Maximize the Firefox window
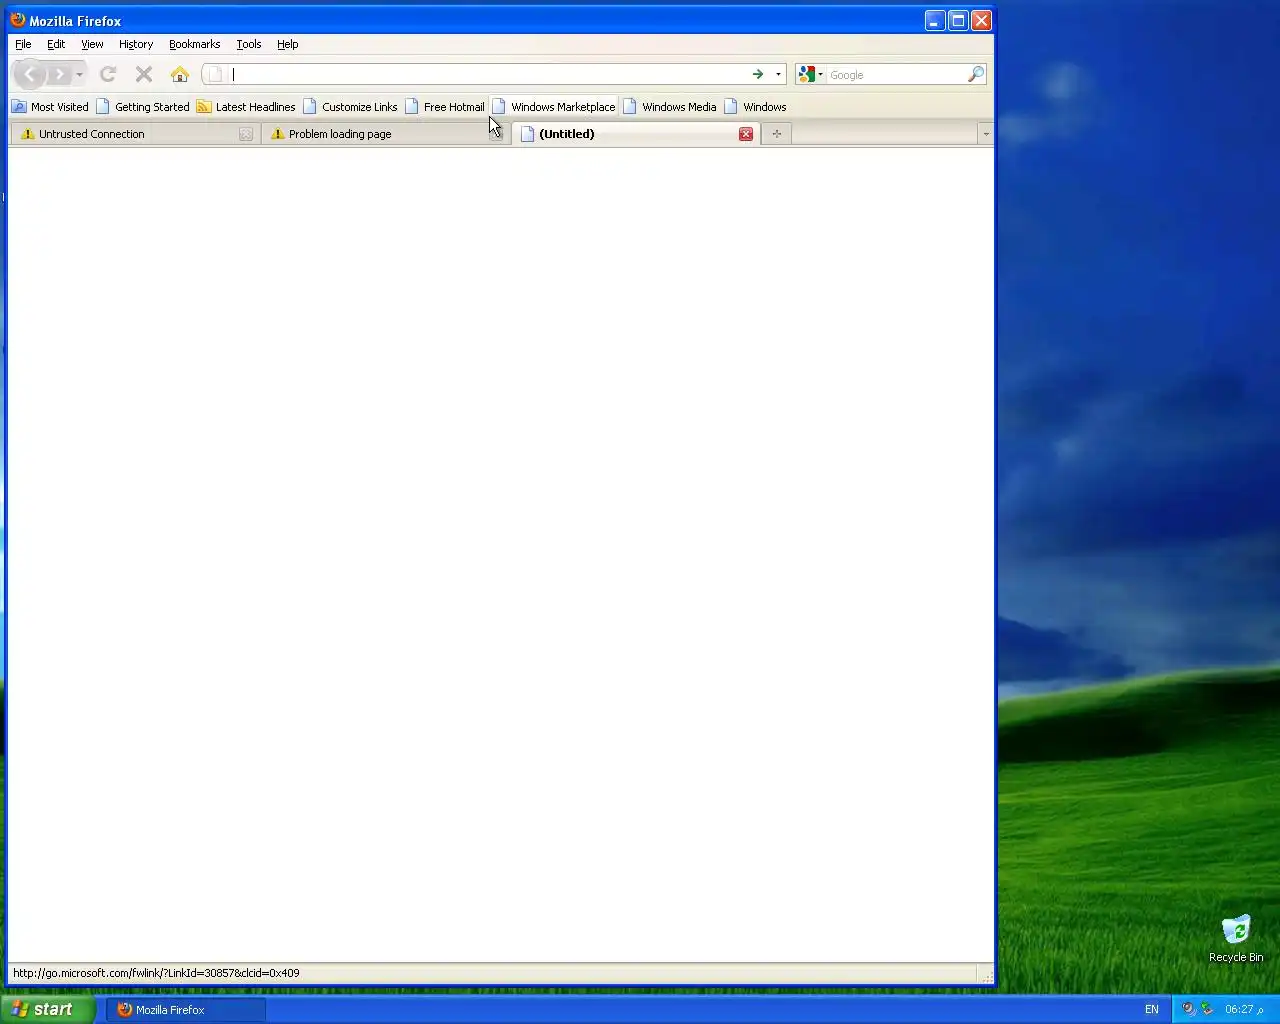This screenshot has height=1024, width=1280. tap(958, 20)
